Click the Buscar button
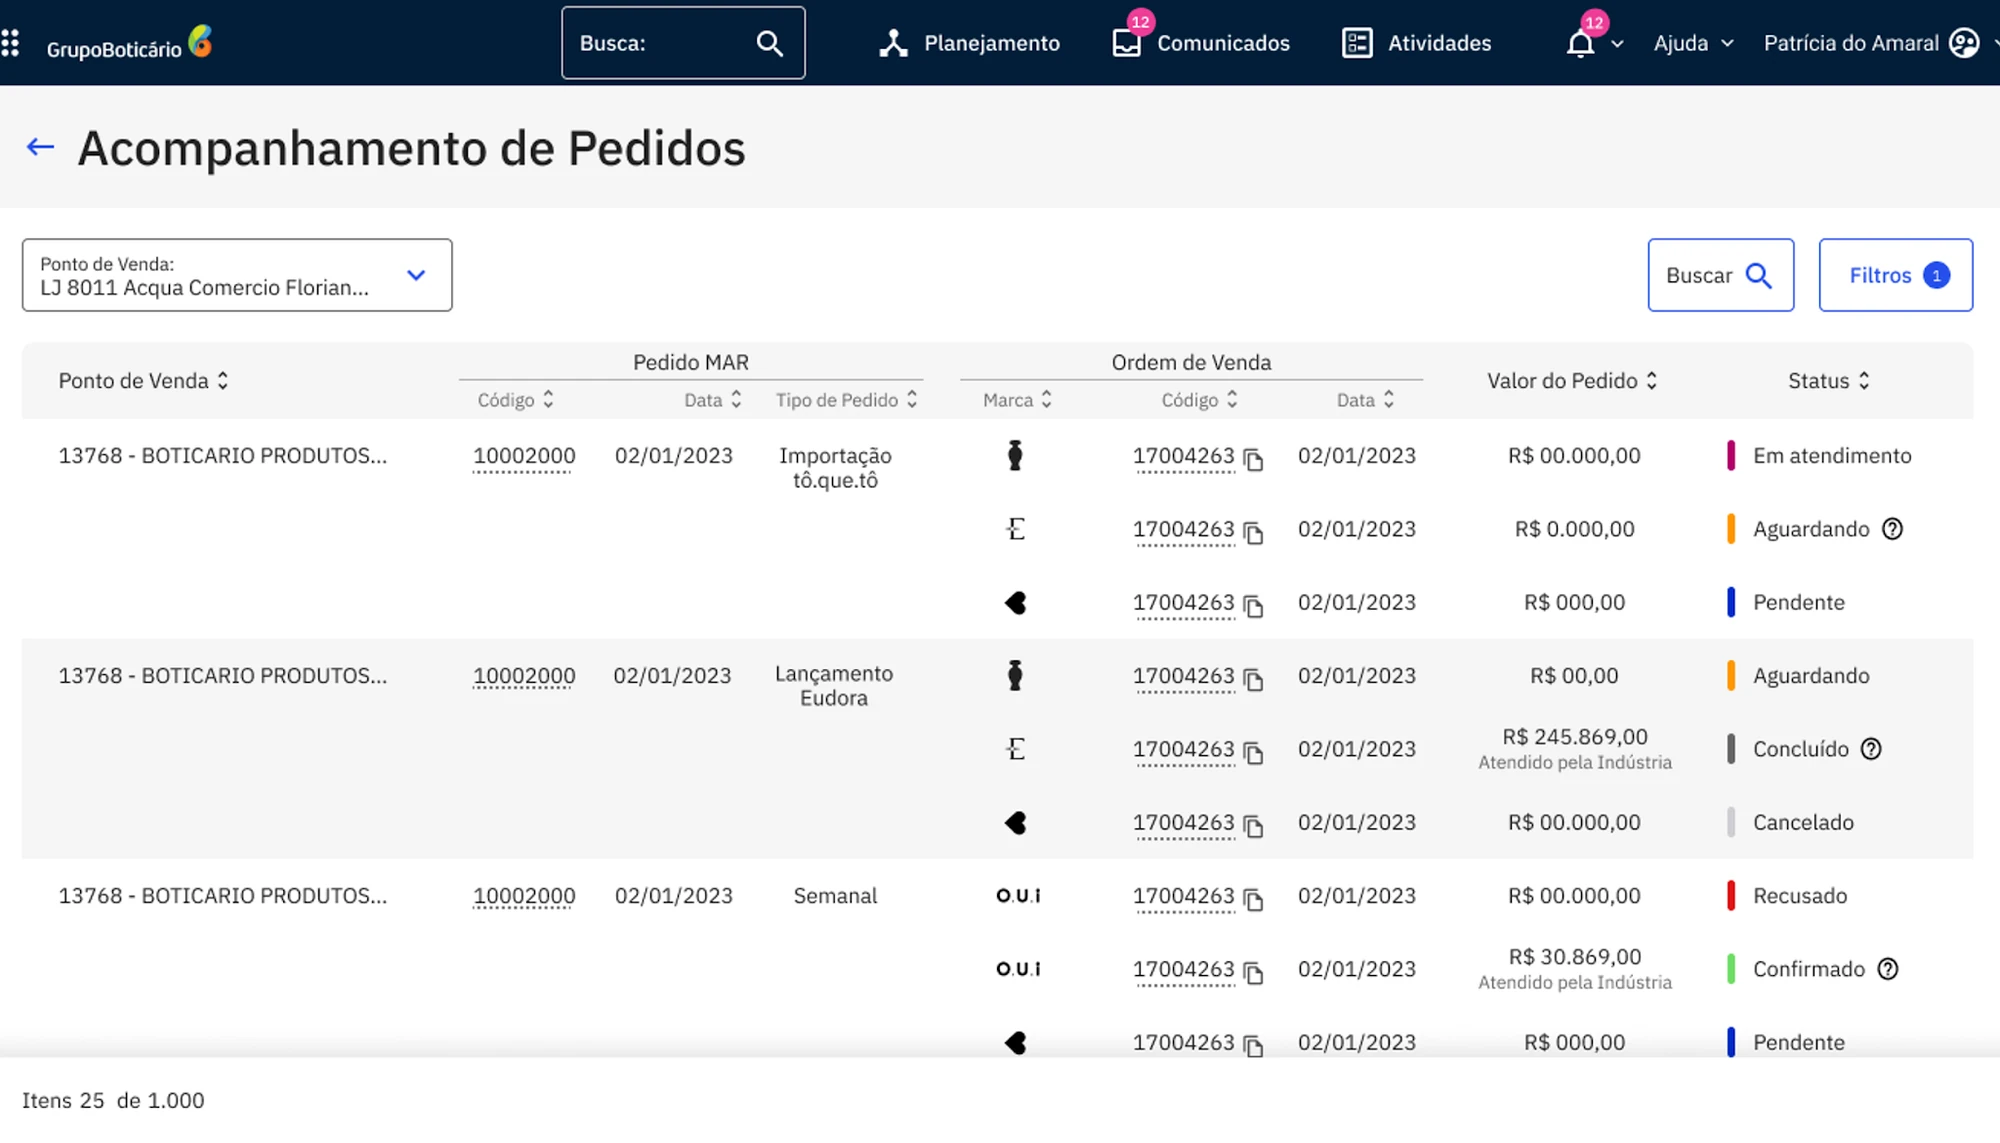This screenshot has height=1143, width=2000. [x=1720, y=275]
